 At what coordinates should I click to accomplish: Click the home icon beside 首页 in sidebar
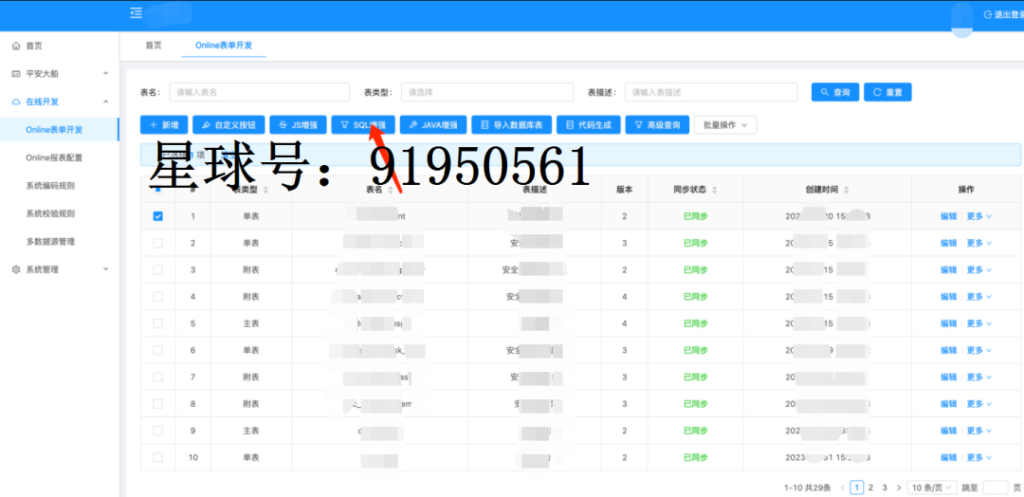(x=16, y=46)
